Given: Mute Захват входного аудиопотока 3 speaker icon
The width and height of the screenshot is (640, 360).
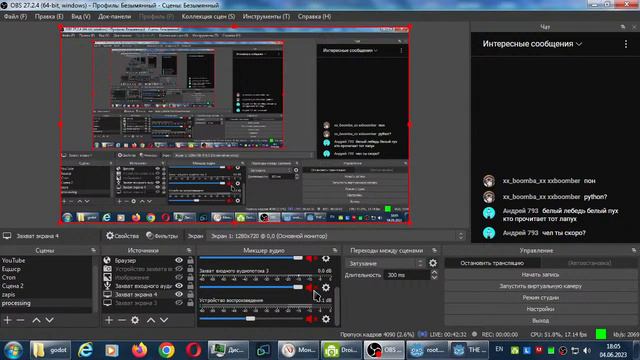Looking at the screenshot, I should pyautogui.click(x=310, y=287).
